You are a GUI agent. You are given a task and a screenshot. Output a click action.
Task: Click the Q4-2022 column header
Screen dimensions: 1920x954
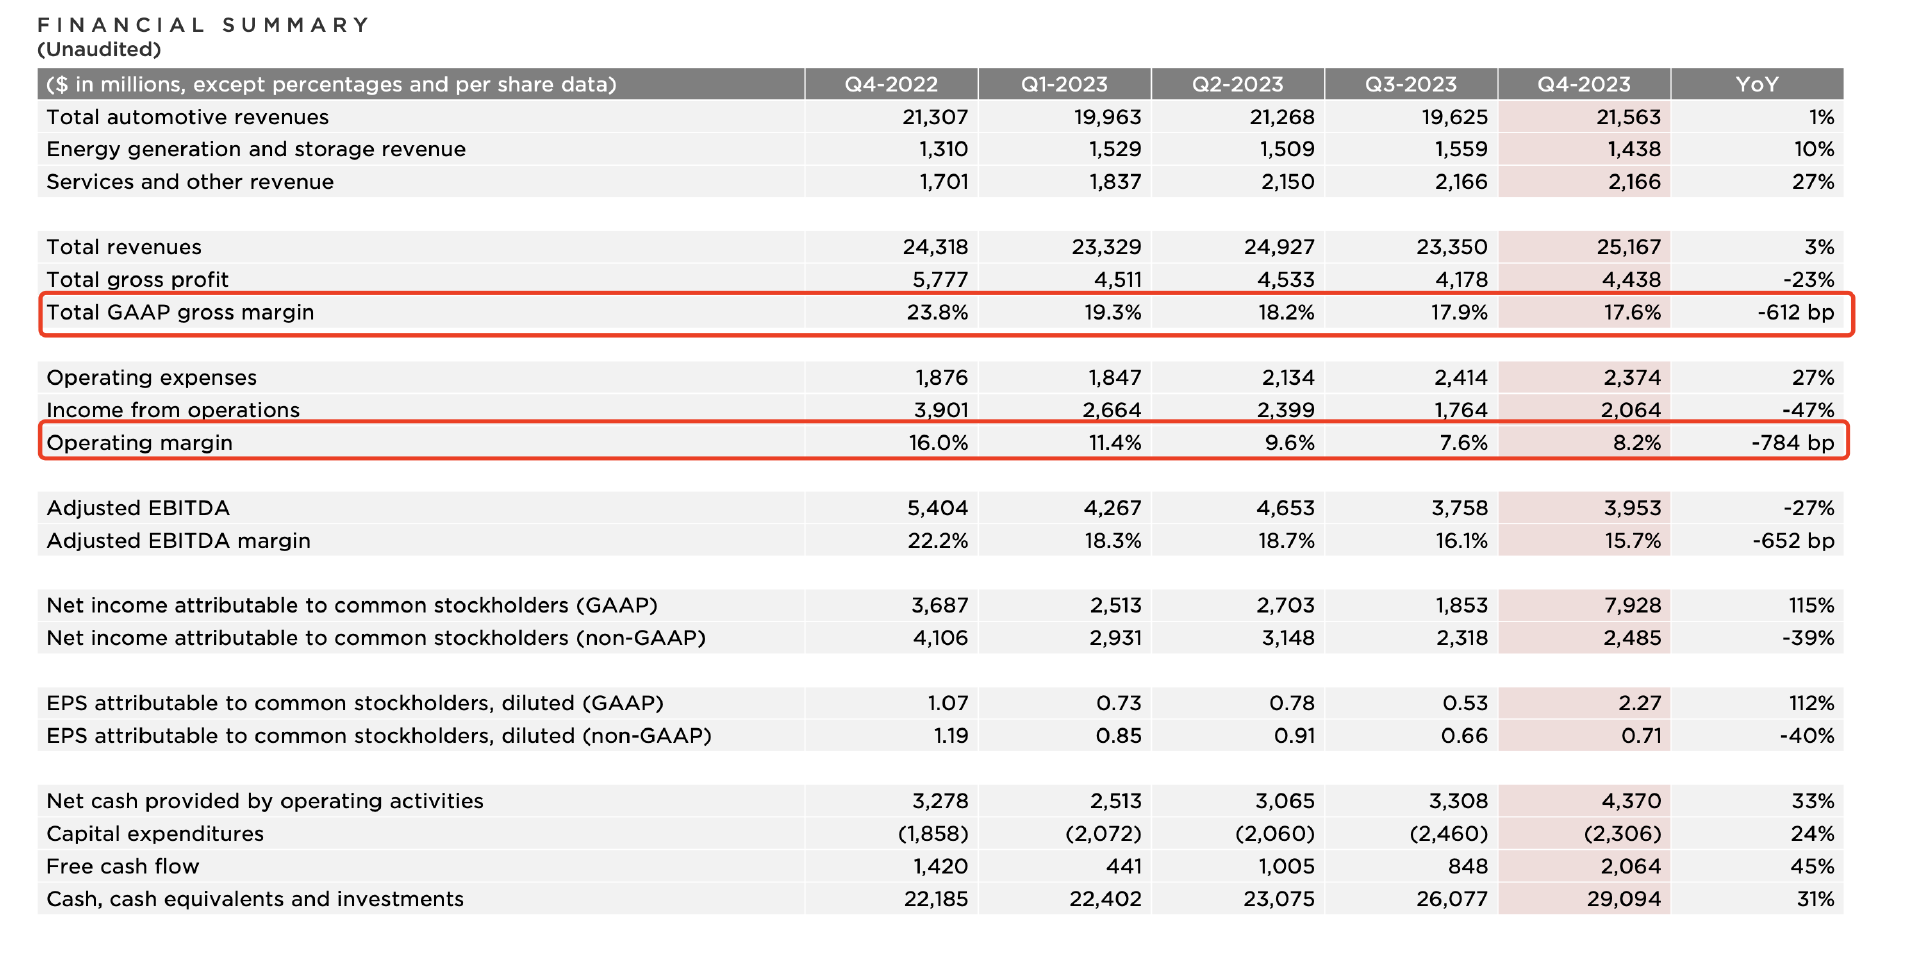[x=891, y=84]
